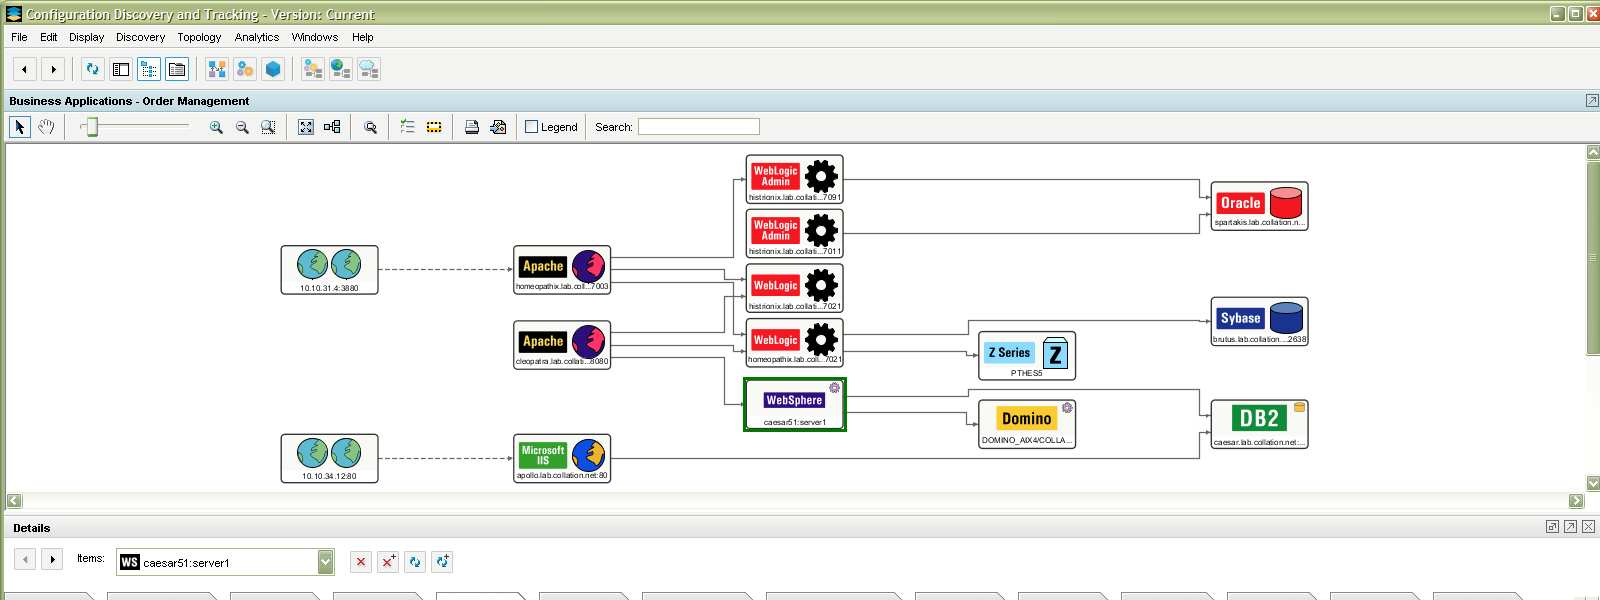
Task: Select the arrow pointer tool
Action: coord(20,127)
